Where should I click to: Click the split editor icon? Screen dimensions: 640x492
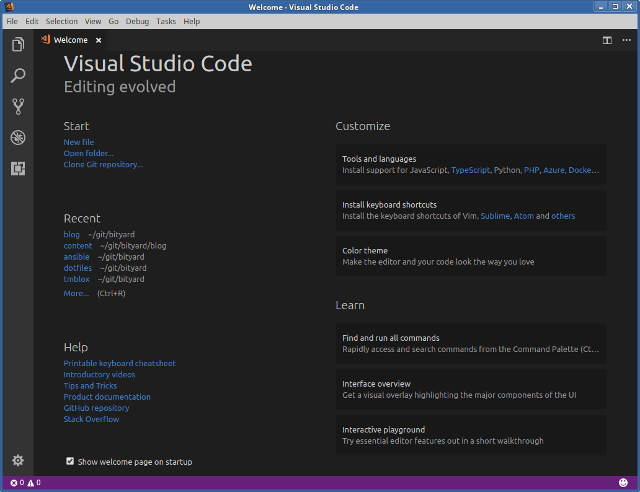pyautogui.click(x=607, y=40)
